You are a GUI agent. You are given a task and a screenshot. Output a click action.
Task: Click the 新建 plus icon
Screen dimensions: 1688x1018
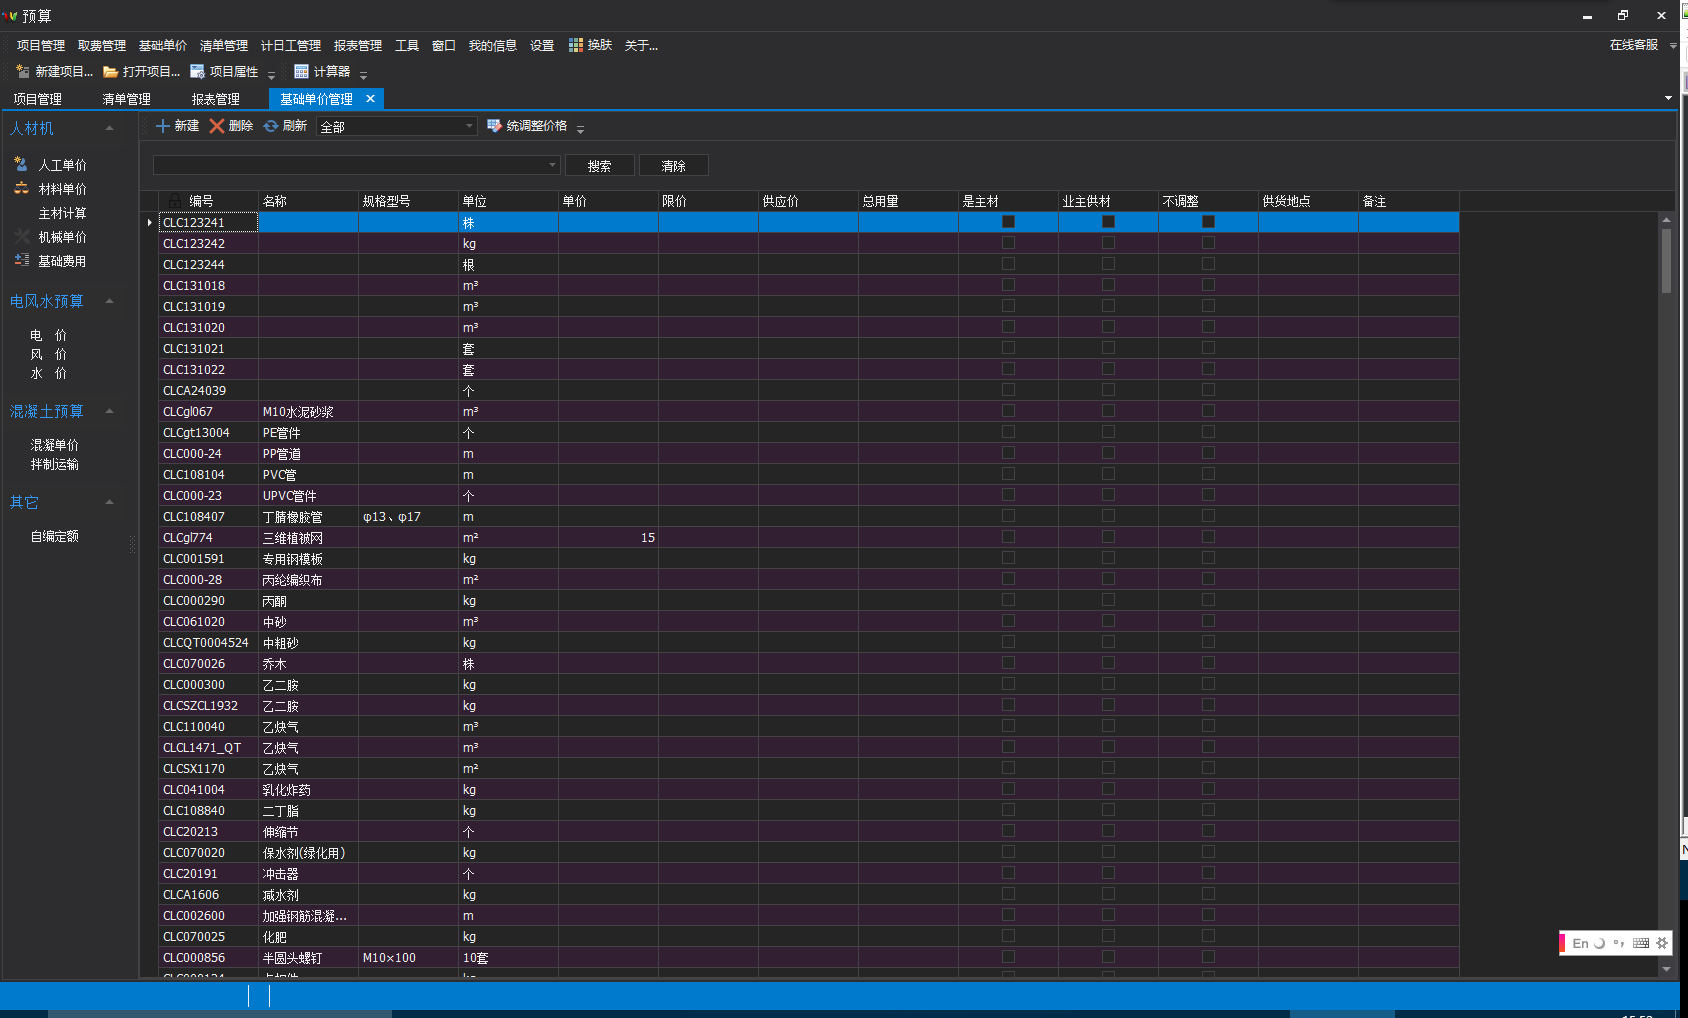click(x=163, y=126)
